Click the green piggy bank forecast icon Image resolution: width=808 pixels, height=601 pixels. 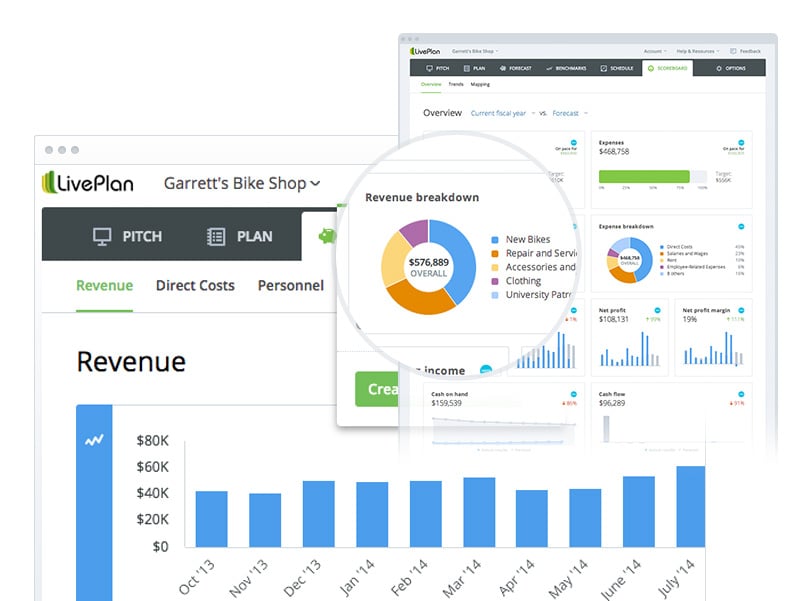click(x=328, y=236)
